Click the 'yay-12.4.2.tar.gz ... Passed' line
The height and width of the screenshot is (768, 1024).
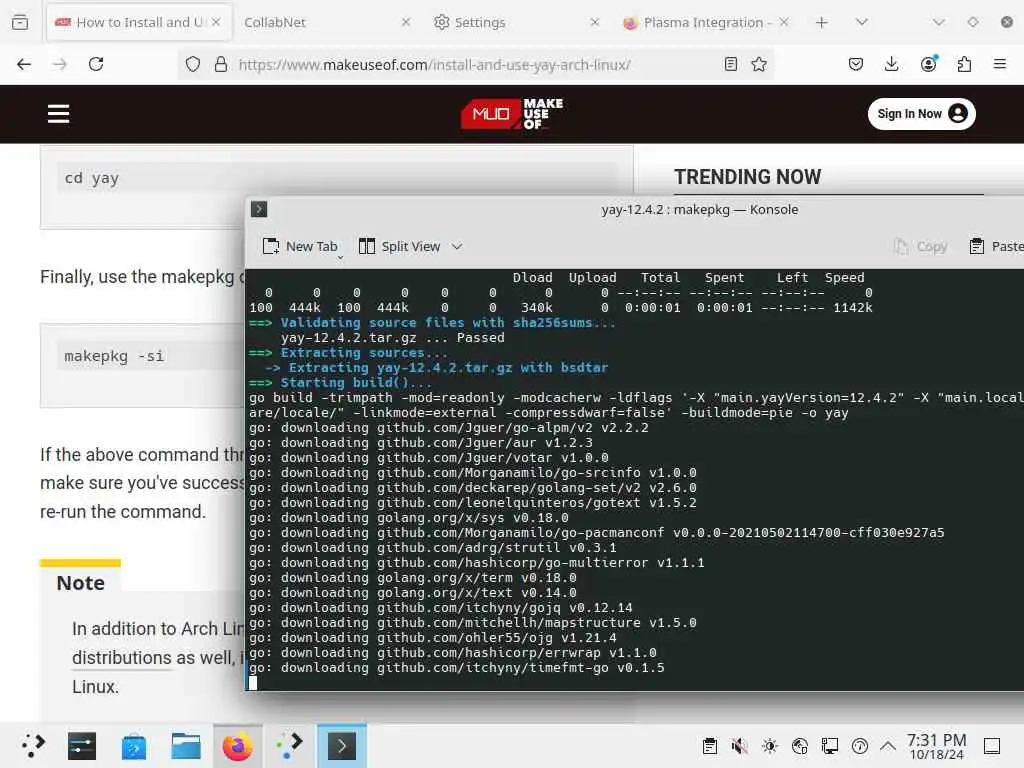(392, 338)
